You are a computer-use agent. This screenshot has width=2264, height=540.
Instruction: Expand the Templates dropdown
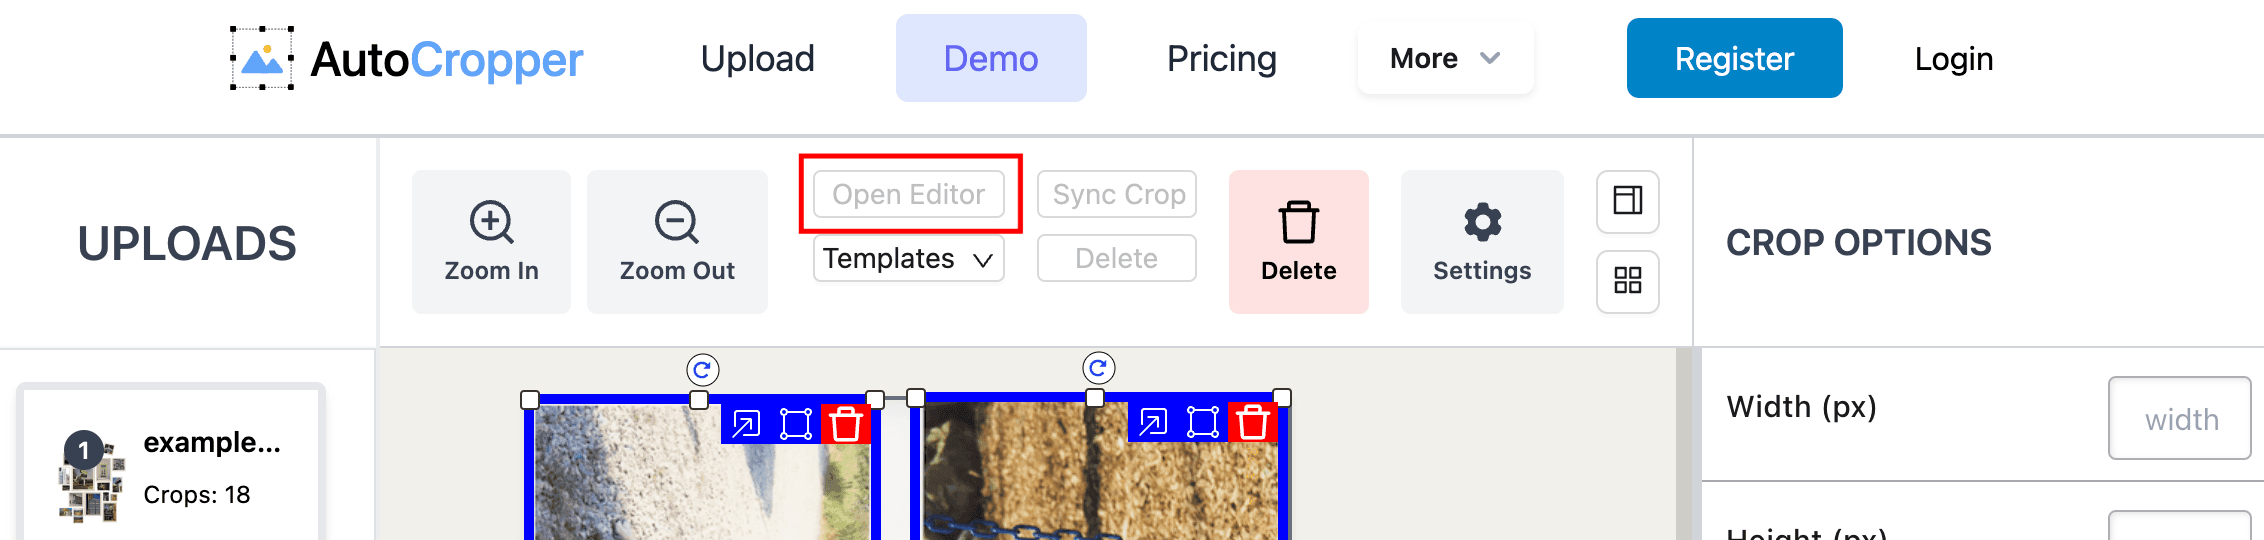[908, 258]
